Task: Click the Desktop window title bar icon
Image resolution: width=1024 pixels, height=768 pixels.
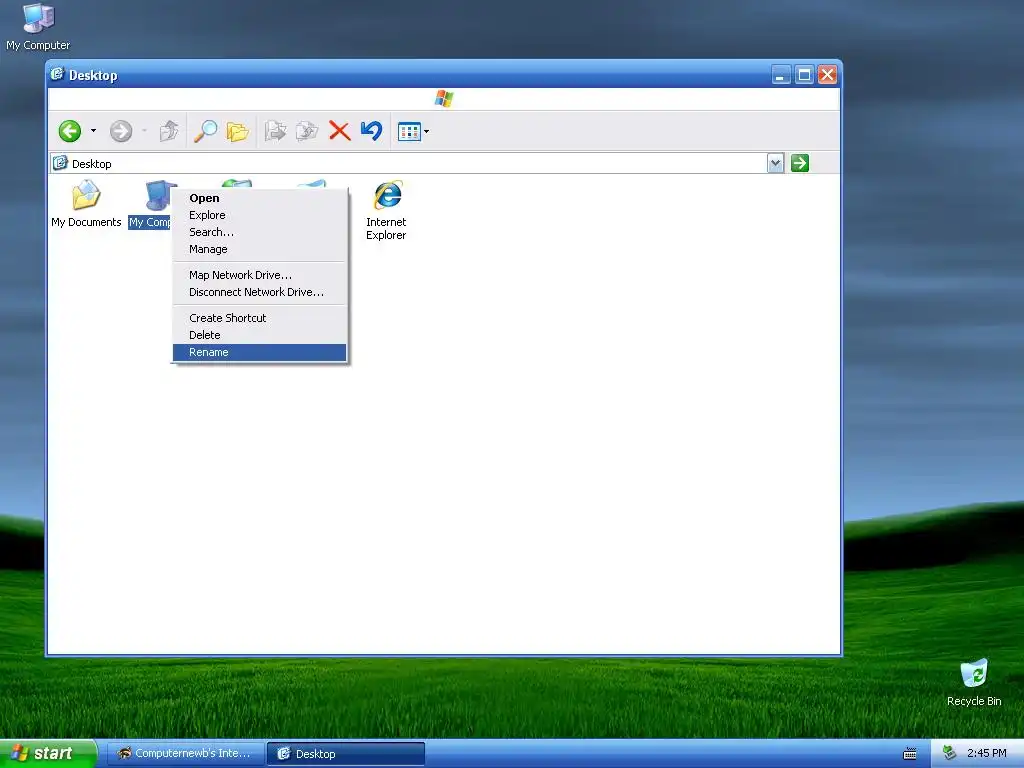Action: click(57, 74)
